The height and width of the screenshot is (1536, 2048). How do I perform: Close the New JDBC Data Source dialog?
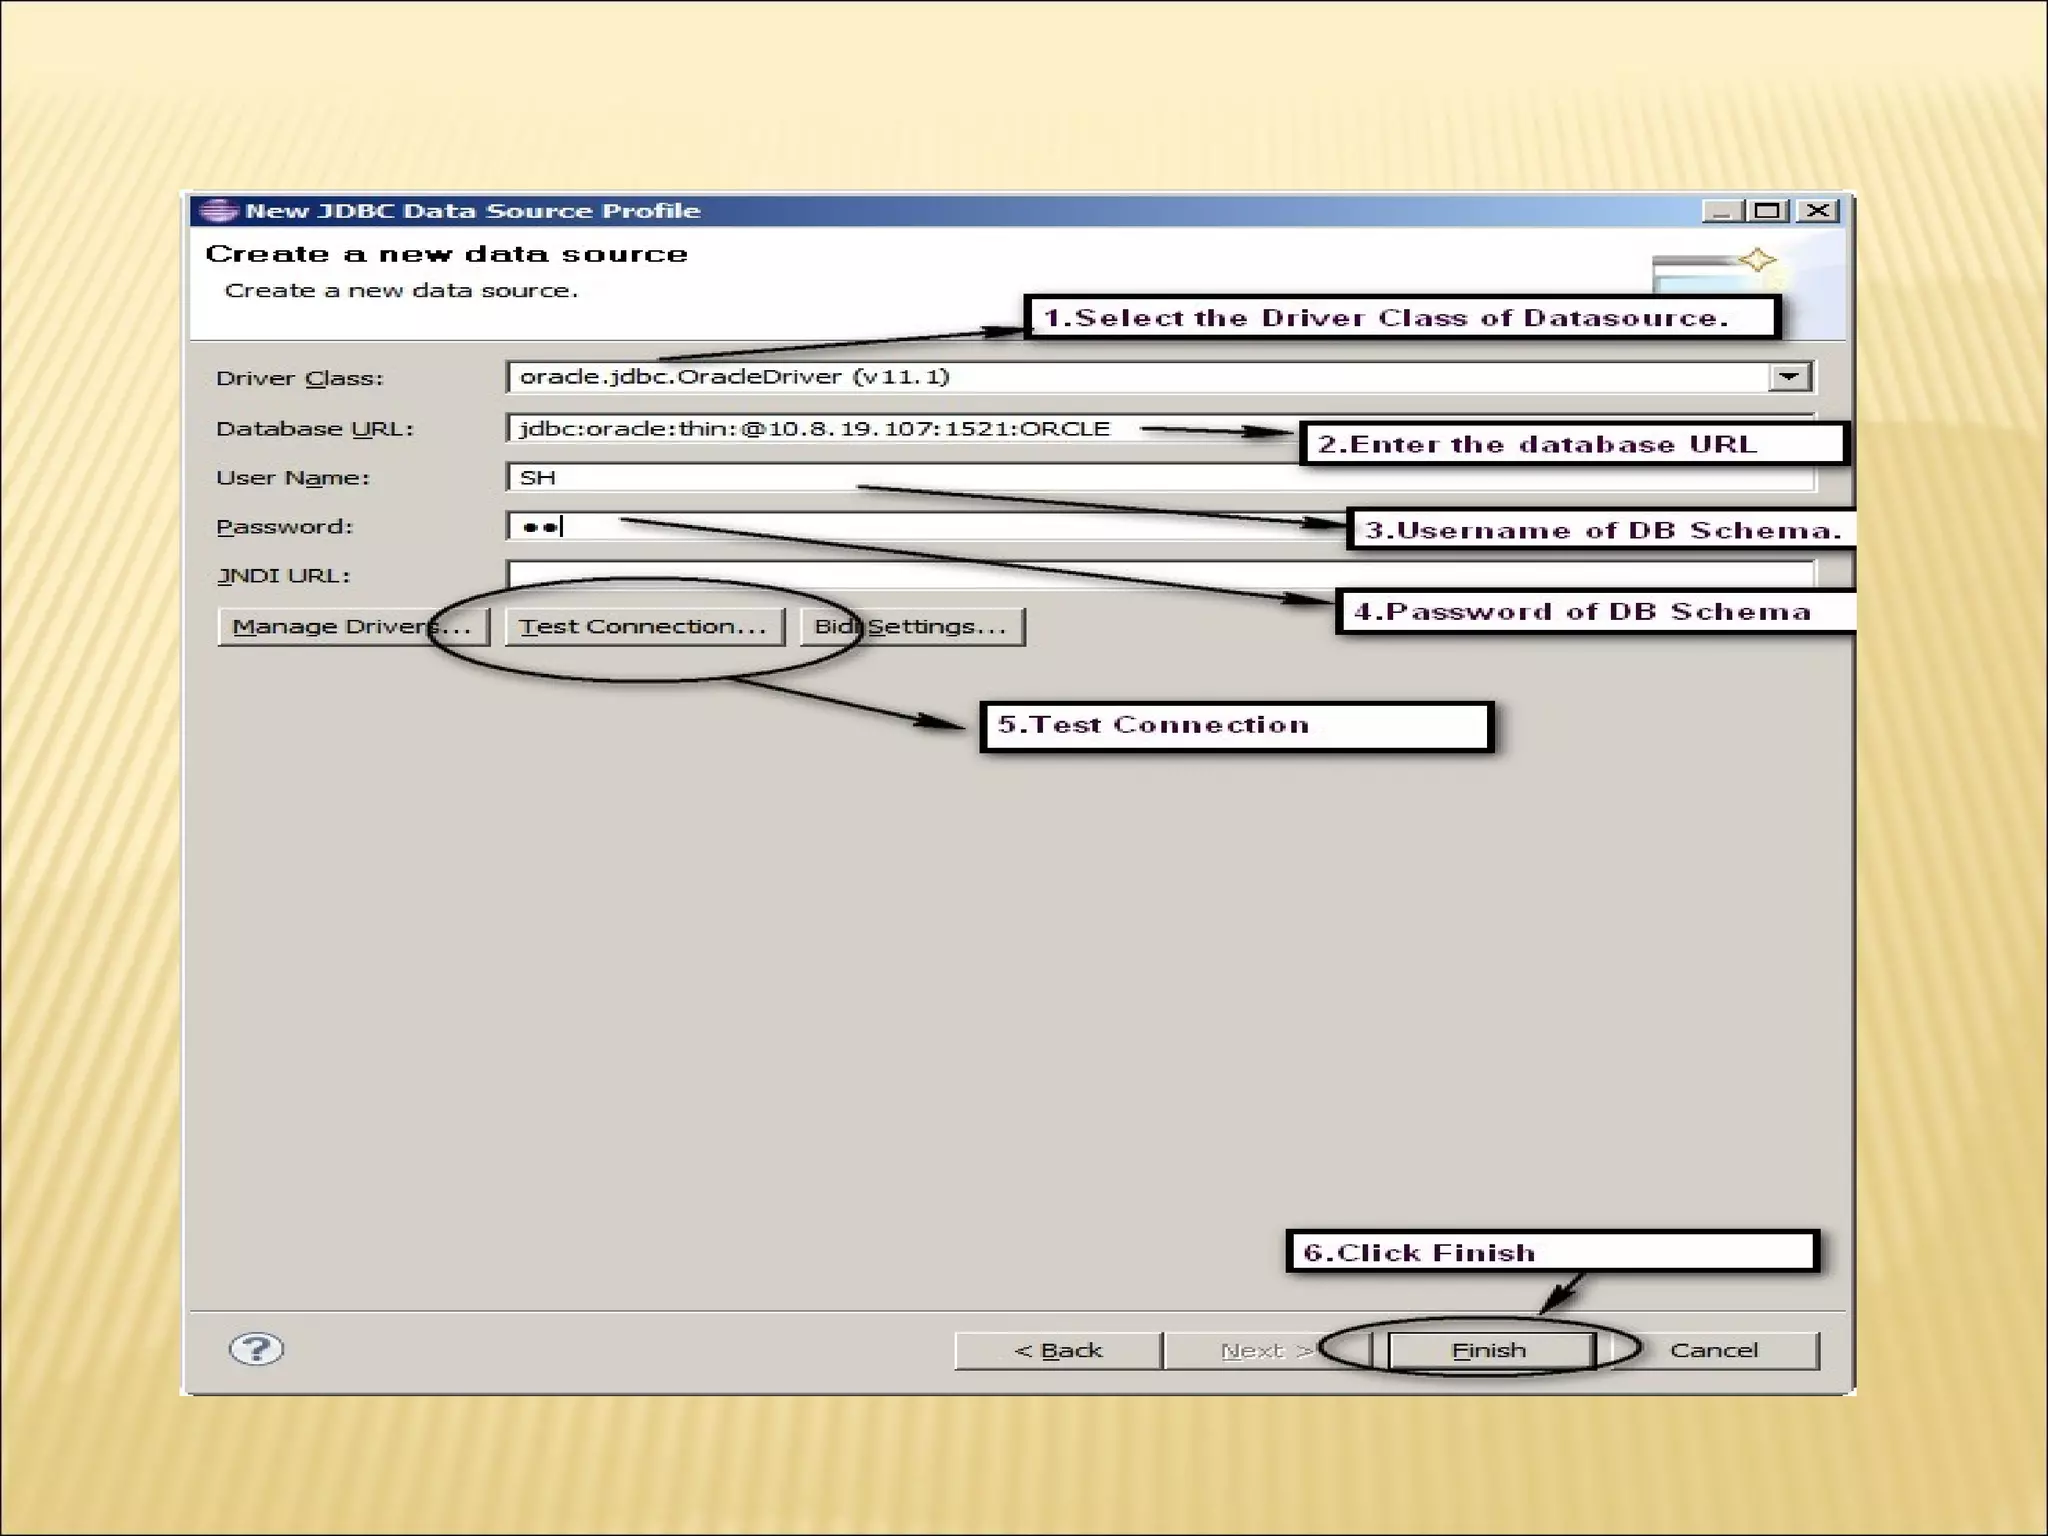point(1818,211)
